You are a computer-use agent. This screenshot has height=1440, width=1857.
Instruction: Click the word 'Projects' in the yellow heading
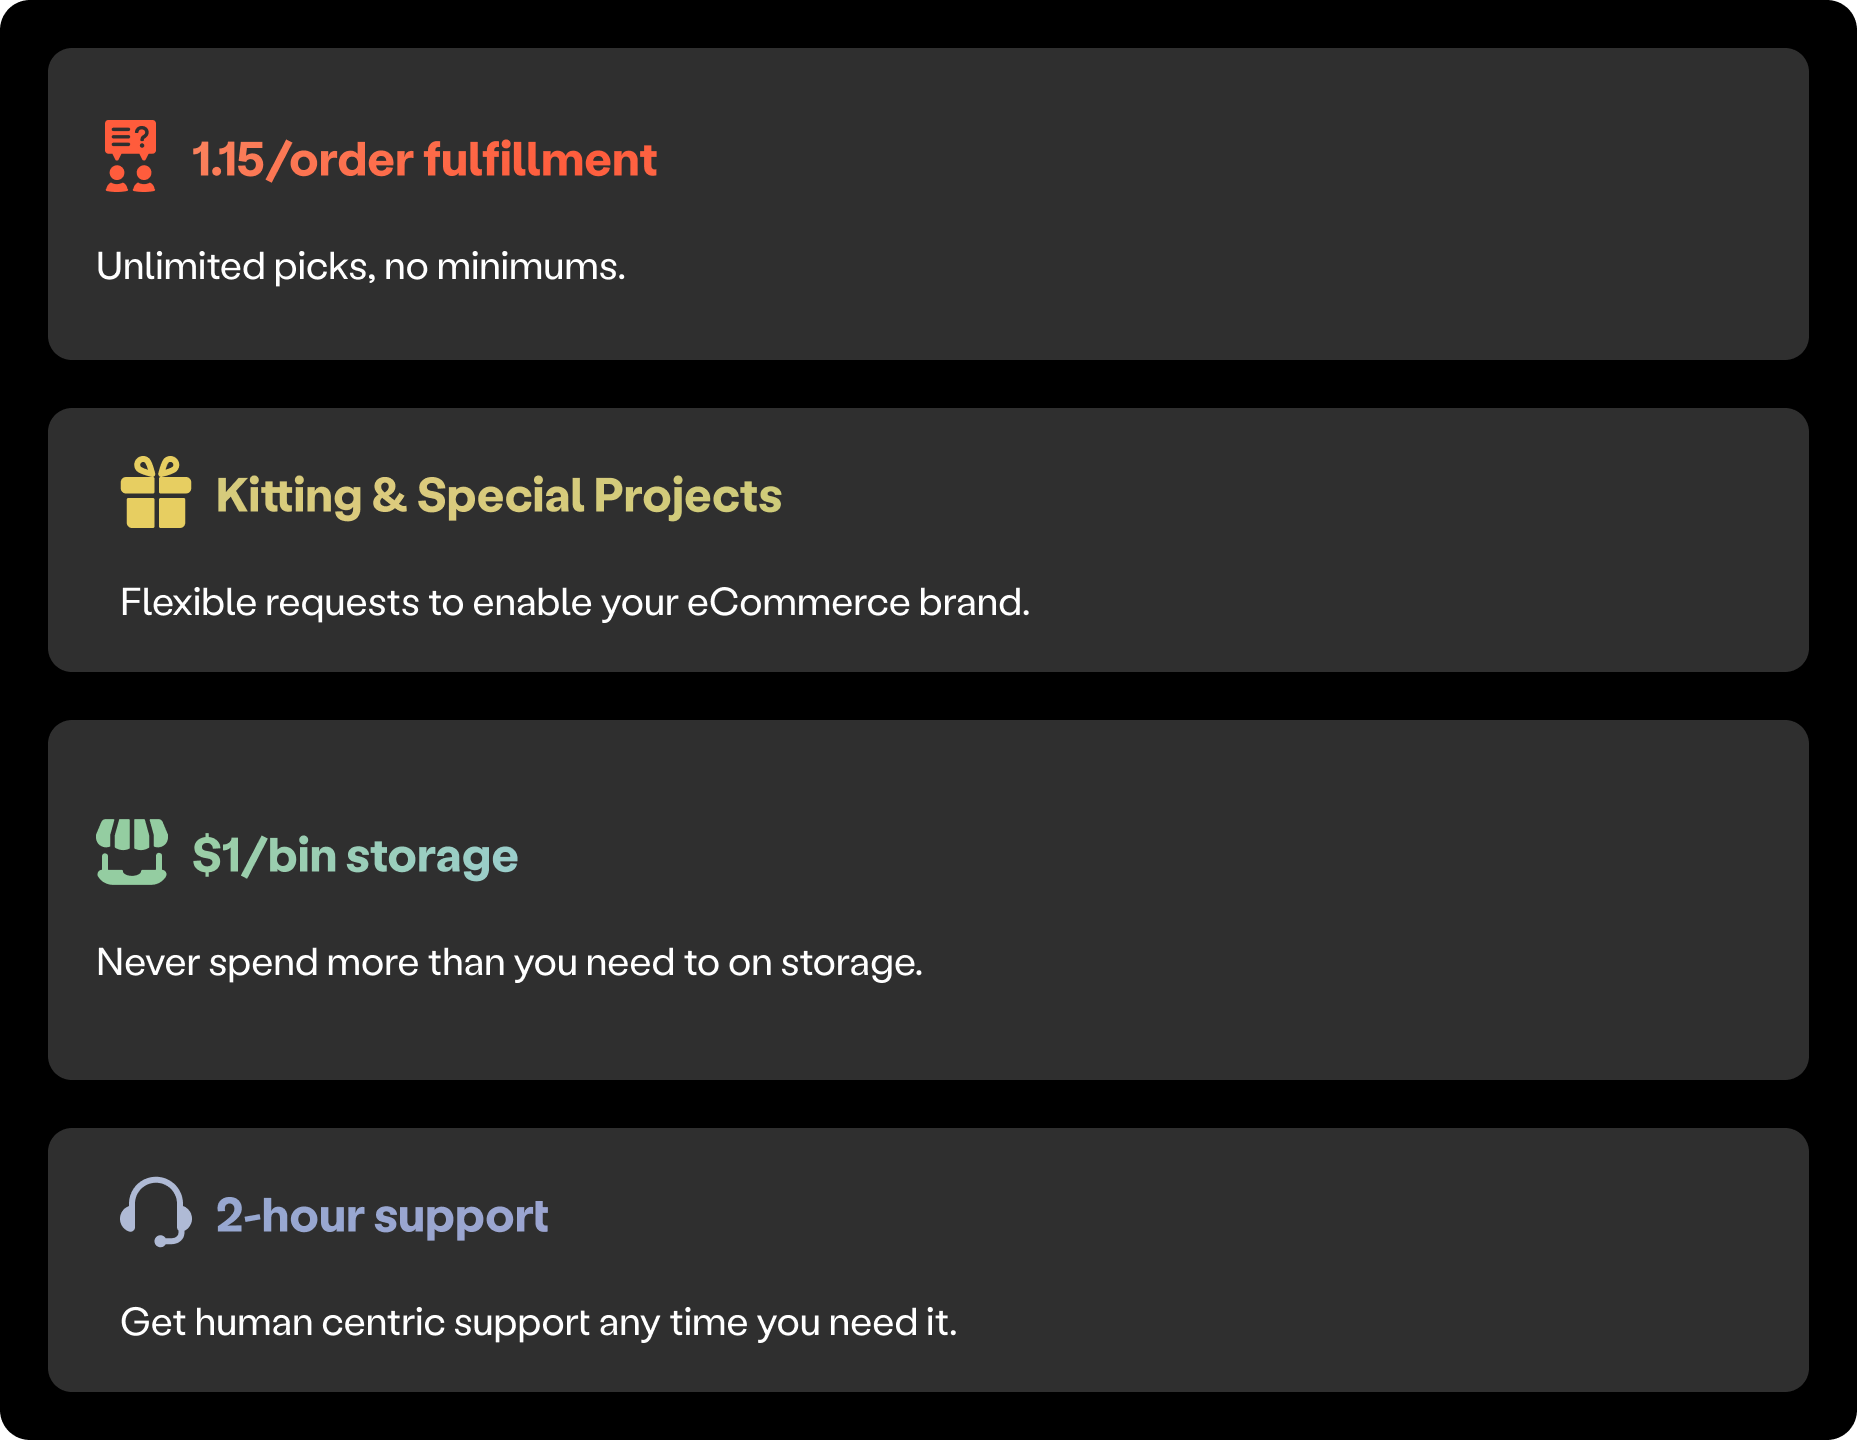(688, 496)
